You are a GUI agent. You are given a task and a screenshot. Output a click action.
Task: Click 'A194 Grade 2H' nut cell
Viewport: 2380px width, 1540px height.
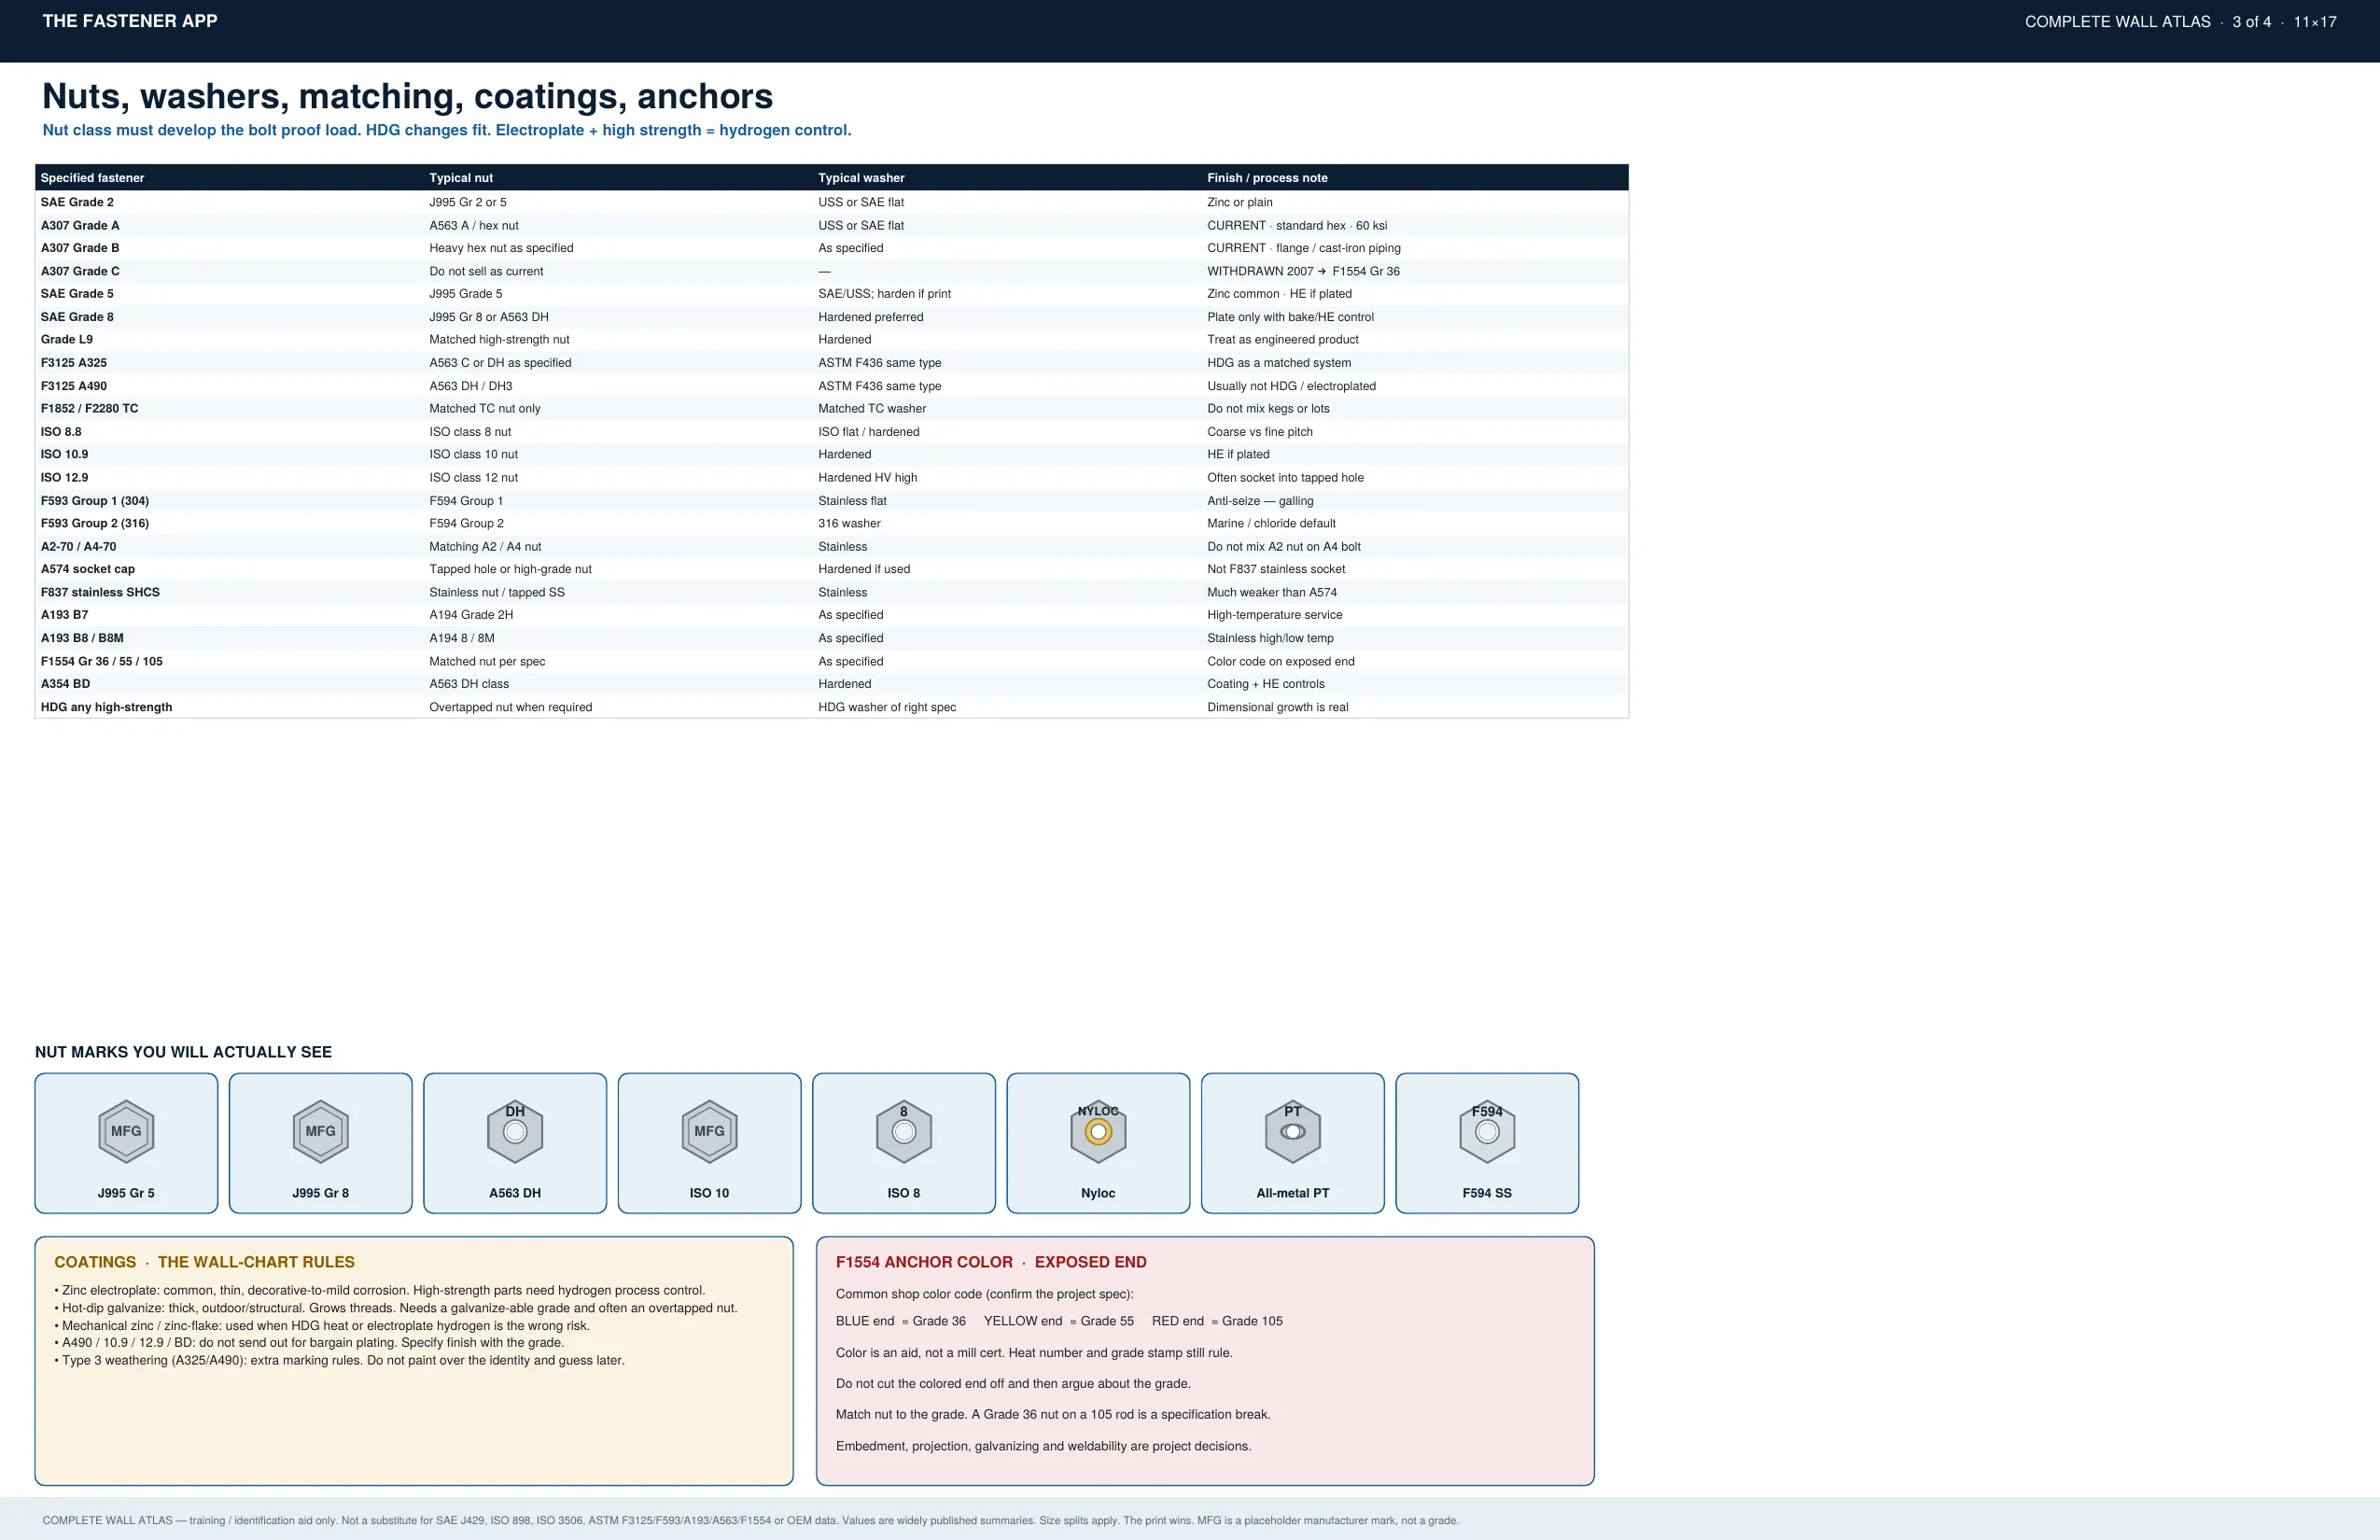click(471, 615)
